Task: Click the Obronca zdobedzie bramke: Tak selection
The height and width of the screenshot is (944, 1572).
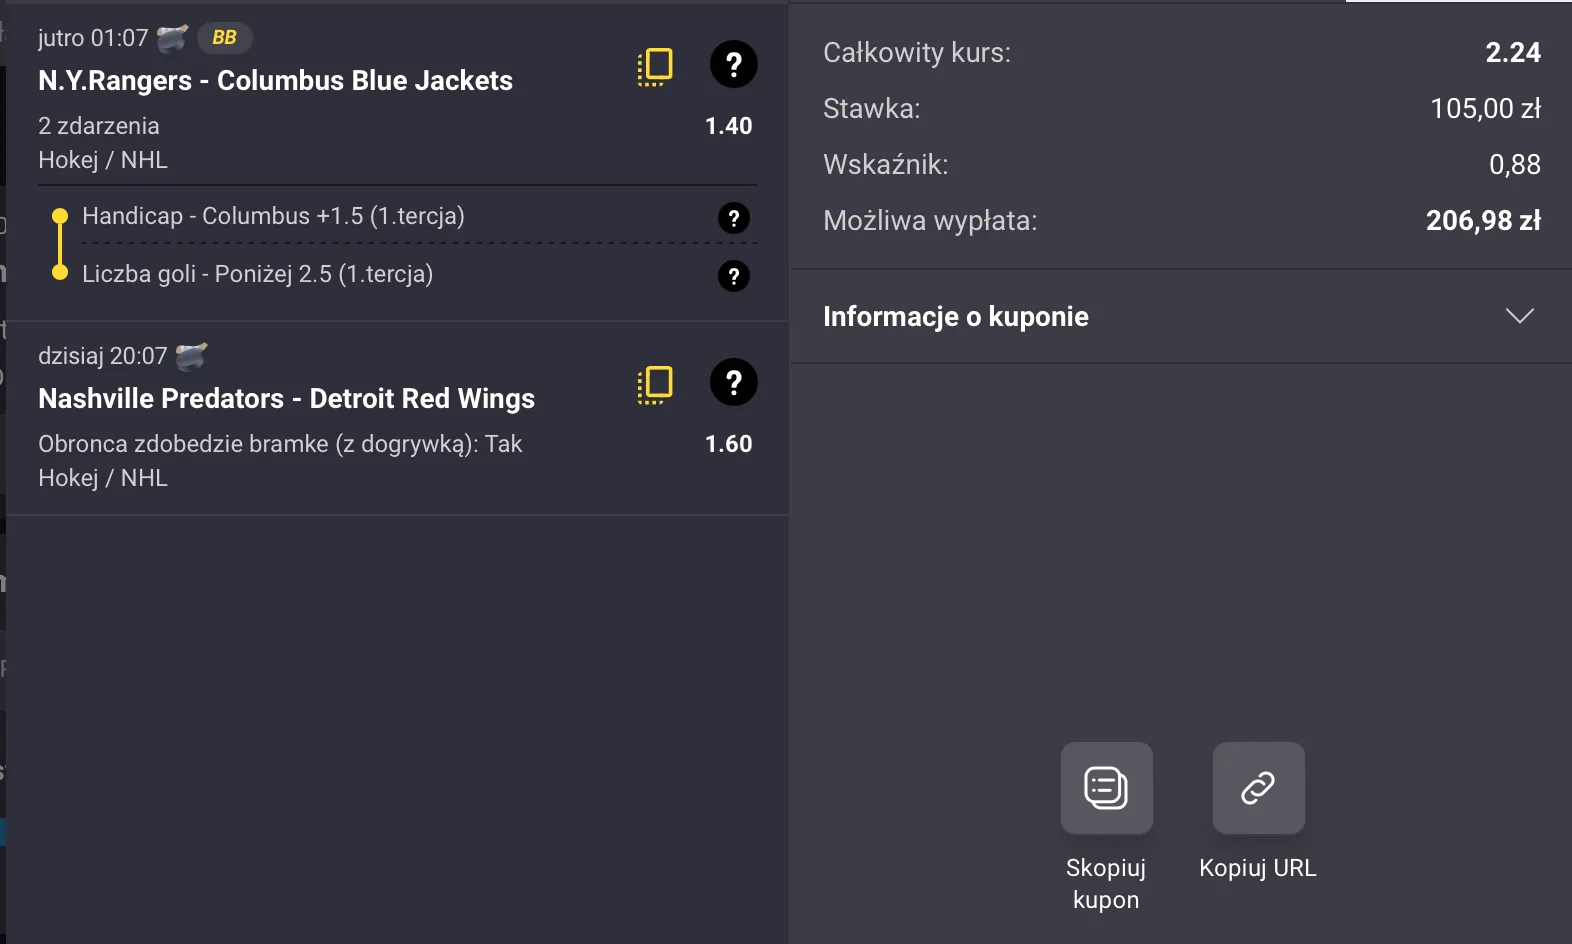Action: pos(280,444)
